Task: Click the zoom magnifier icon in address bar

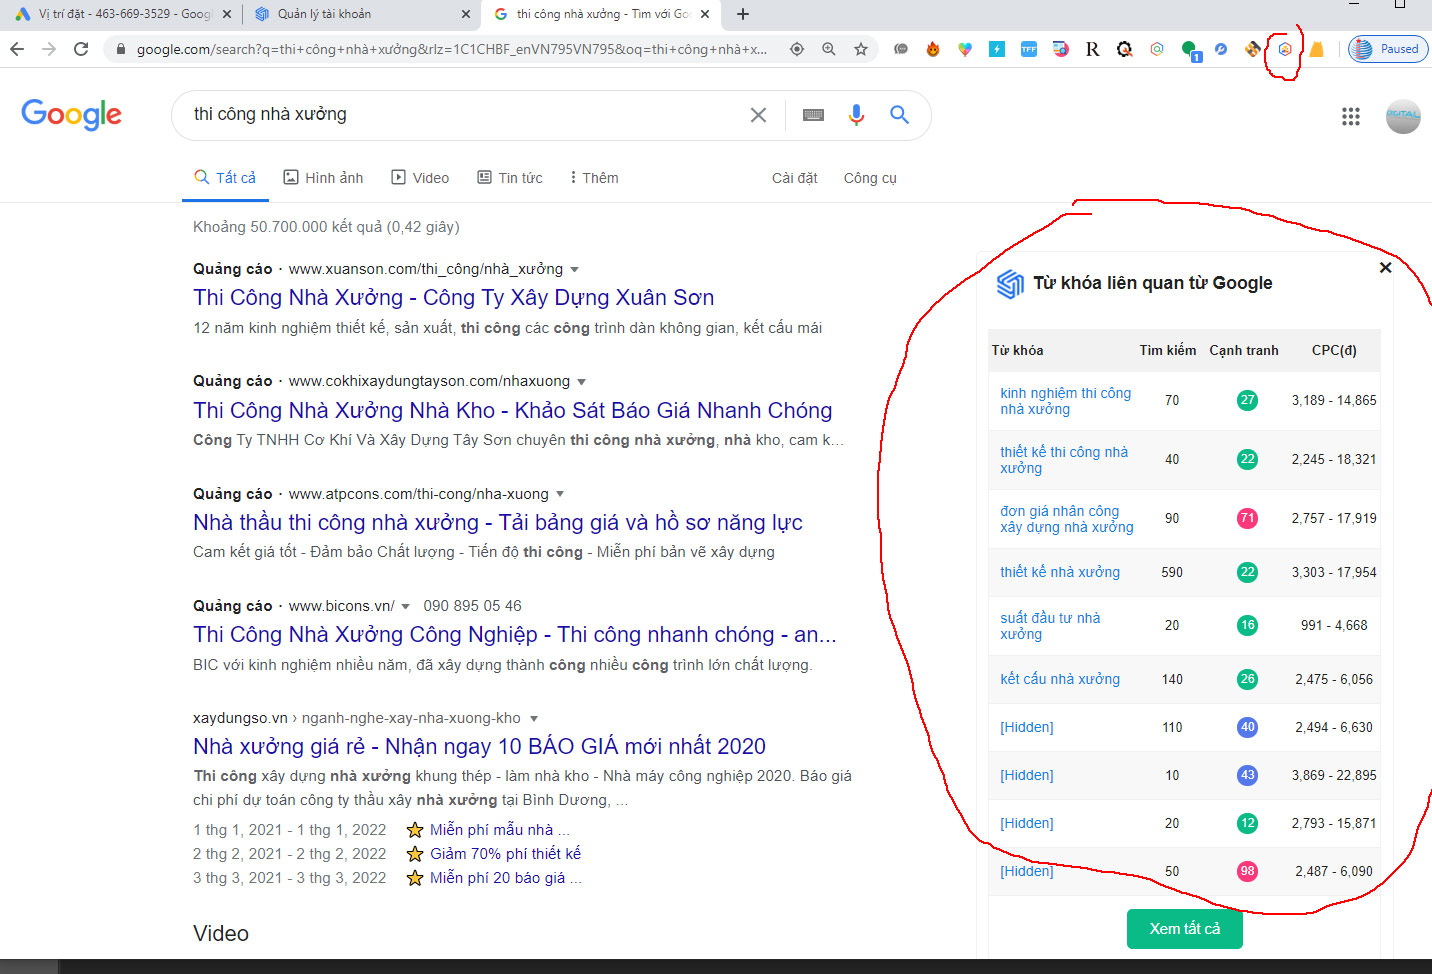Action: [829, 49]
